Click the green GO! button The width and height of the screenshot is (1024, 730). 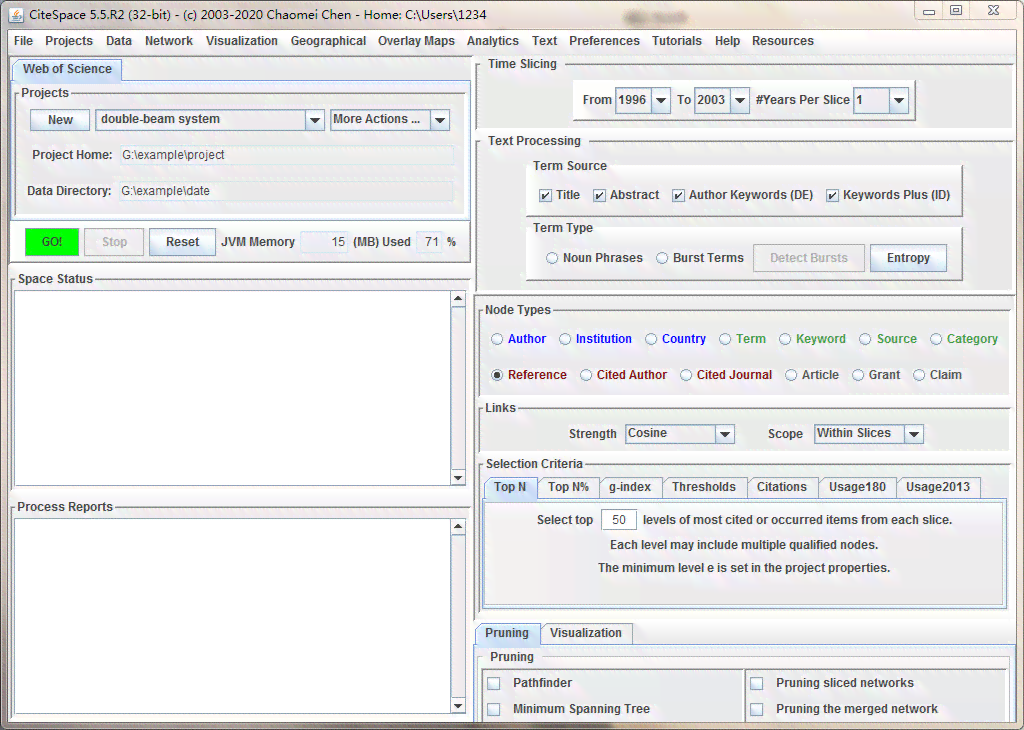pos(52,242)
